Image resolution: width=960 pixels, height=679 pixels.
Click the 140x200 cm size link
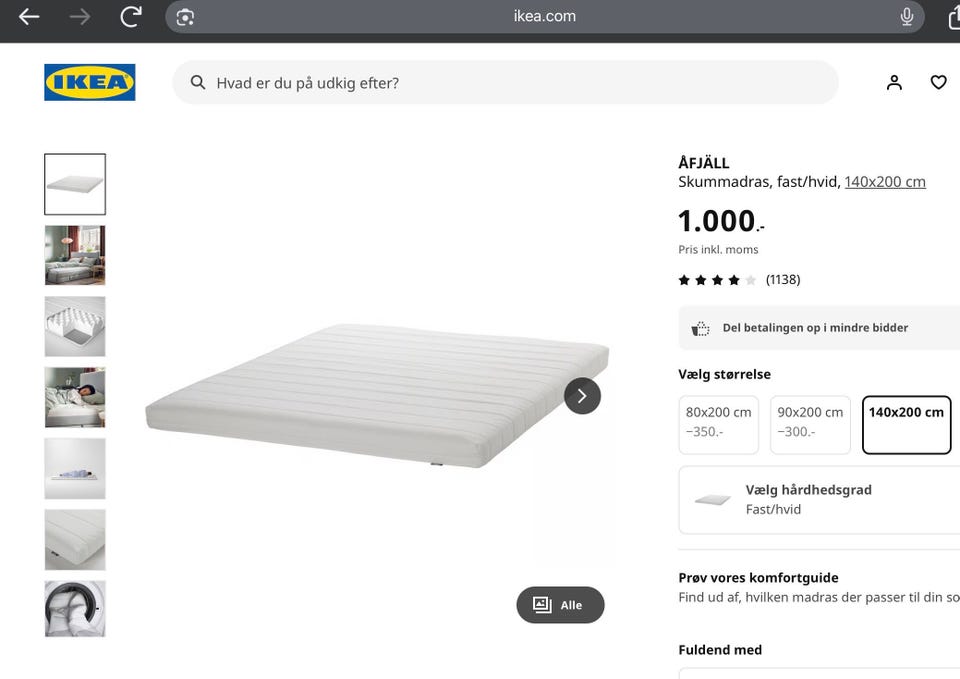pyautogui.click(x=885, y=182)
